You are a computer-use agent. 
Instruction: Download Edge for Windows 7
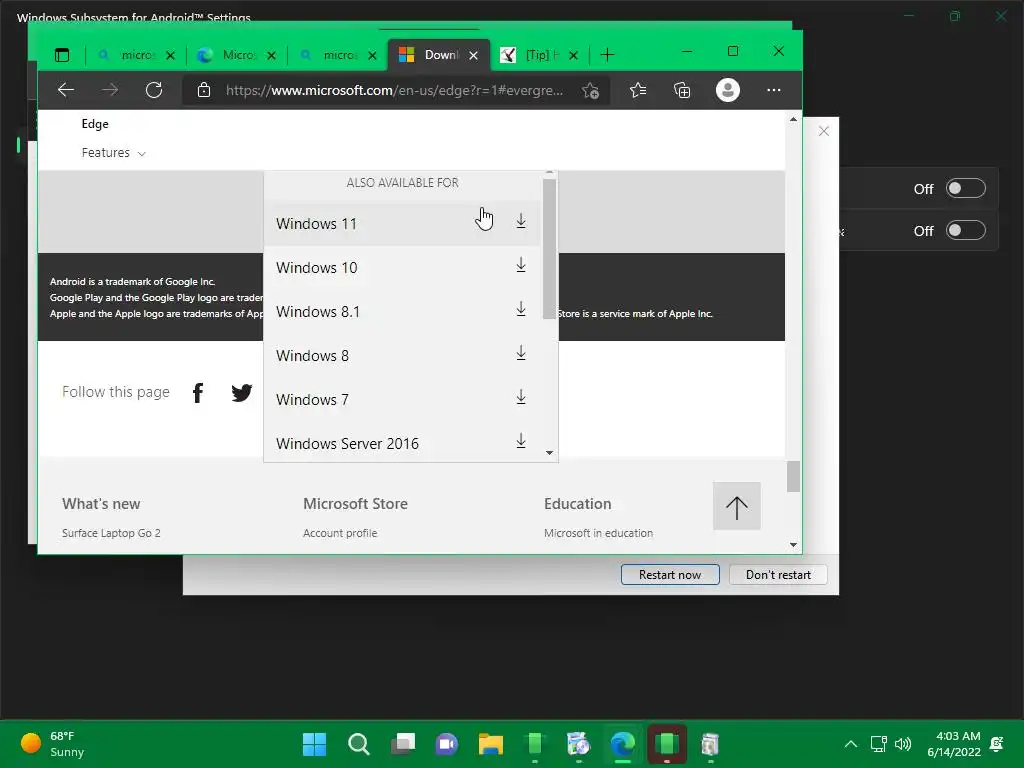[x=520, y=397]
